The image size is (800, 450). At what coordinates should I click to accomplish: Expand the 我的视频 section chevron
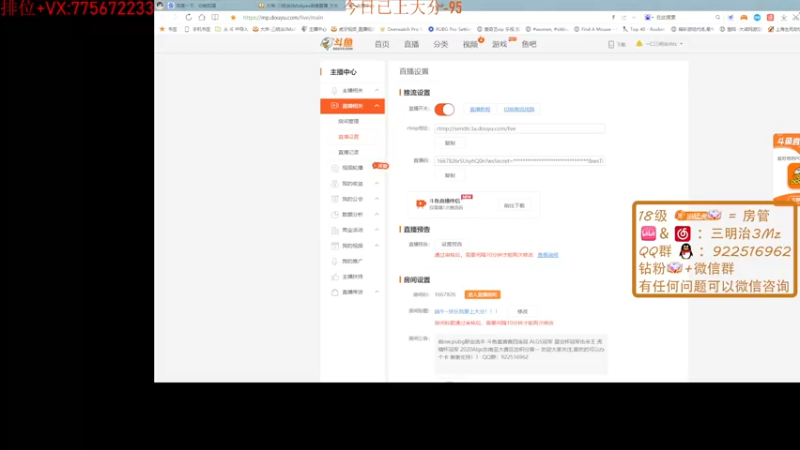tap(377, 245)
